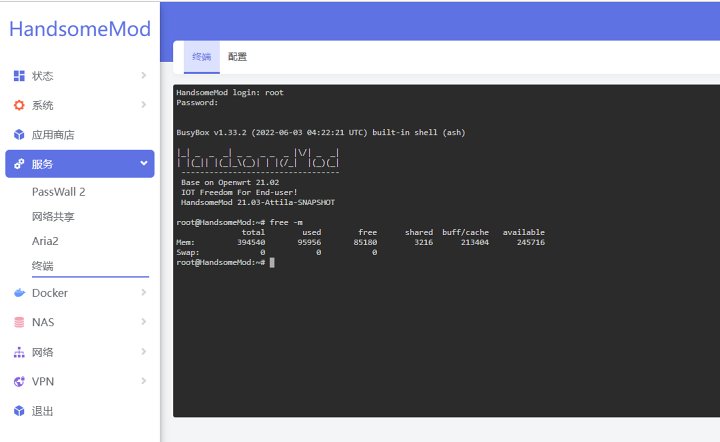Click the available memory value 245716
The image size is (720, 442).
(x=531, y=242)
